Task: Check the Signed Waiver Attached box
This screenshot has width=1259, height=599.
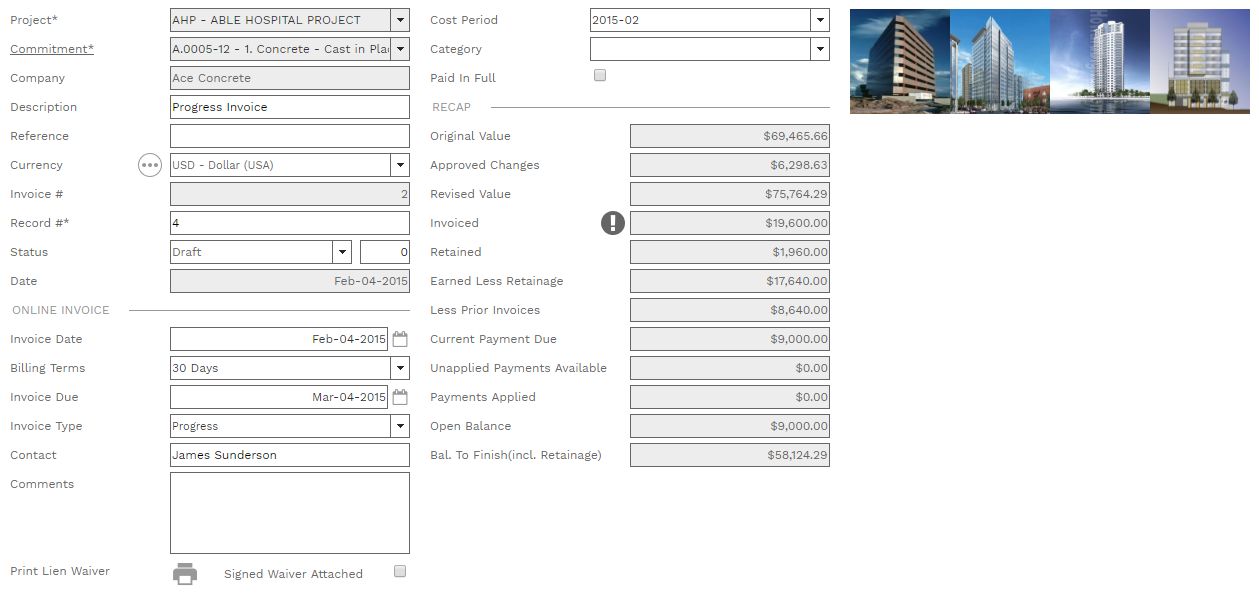Action: coord(400,572)
